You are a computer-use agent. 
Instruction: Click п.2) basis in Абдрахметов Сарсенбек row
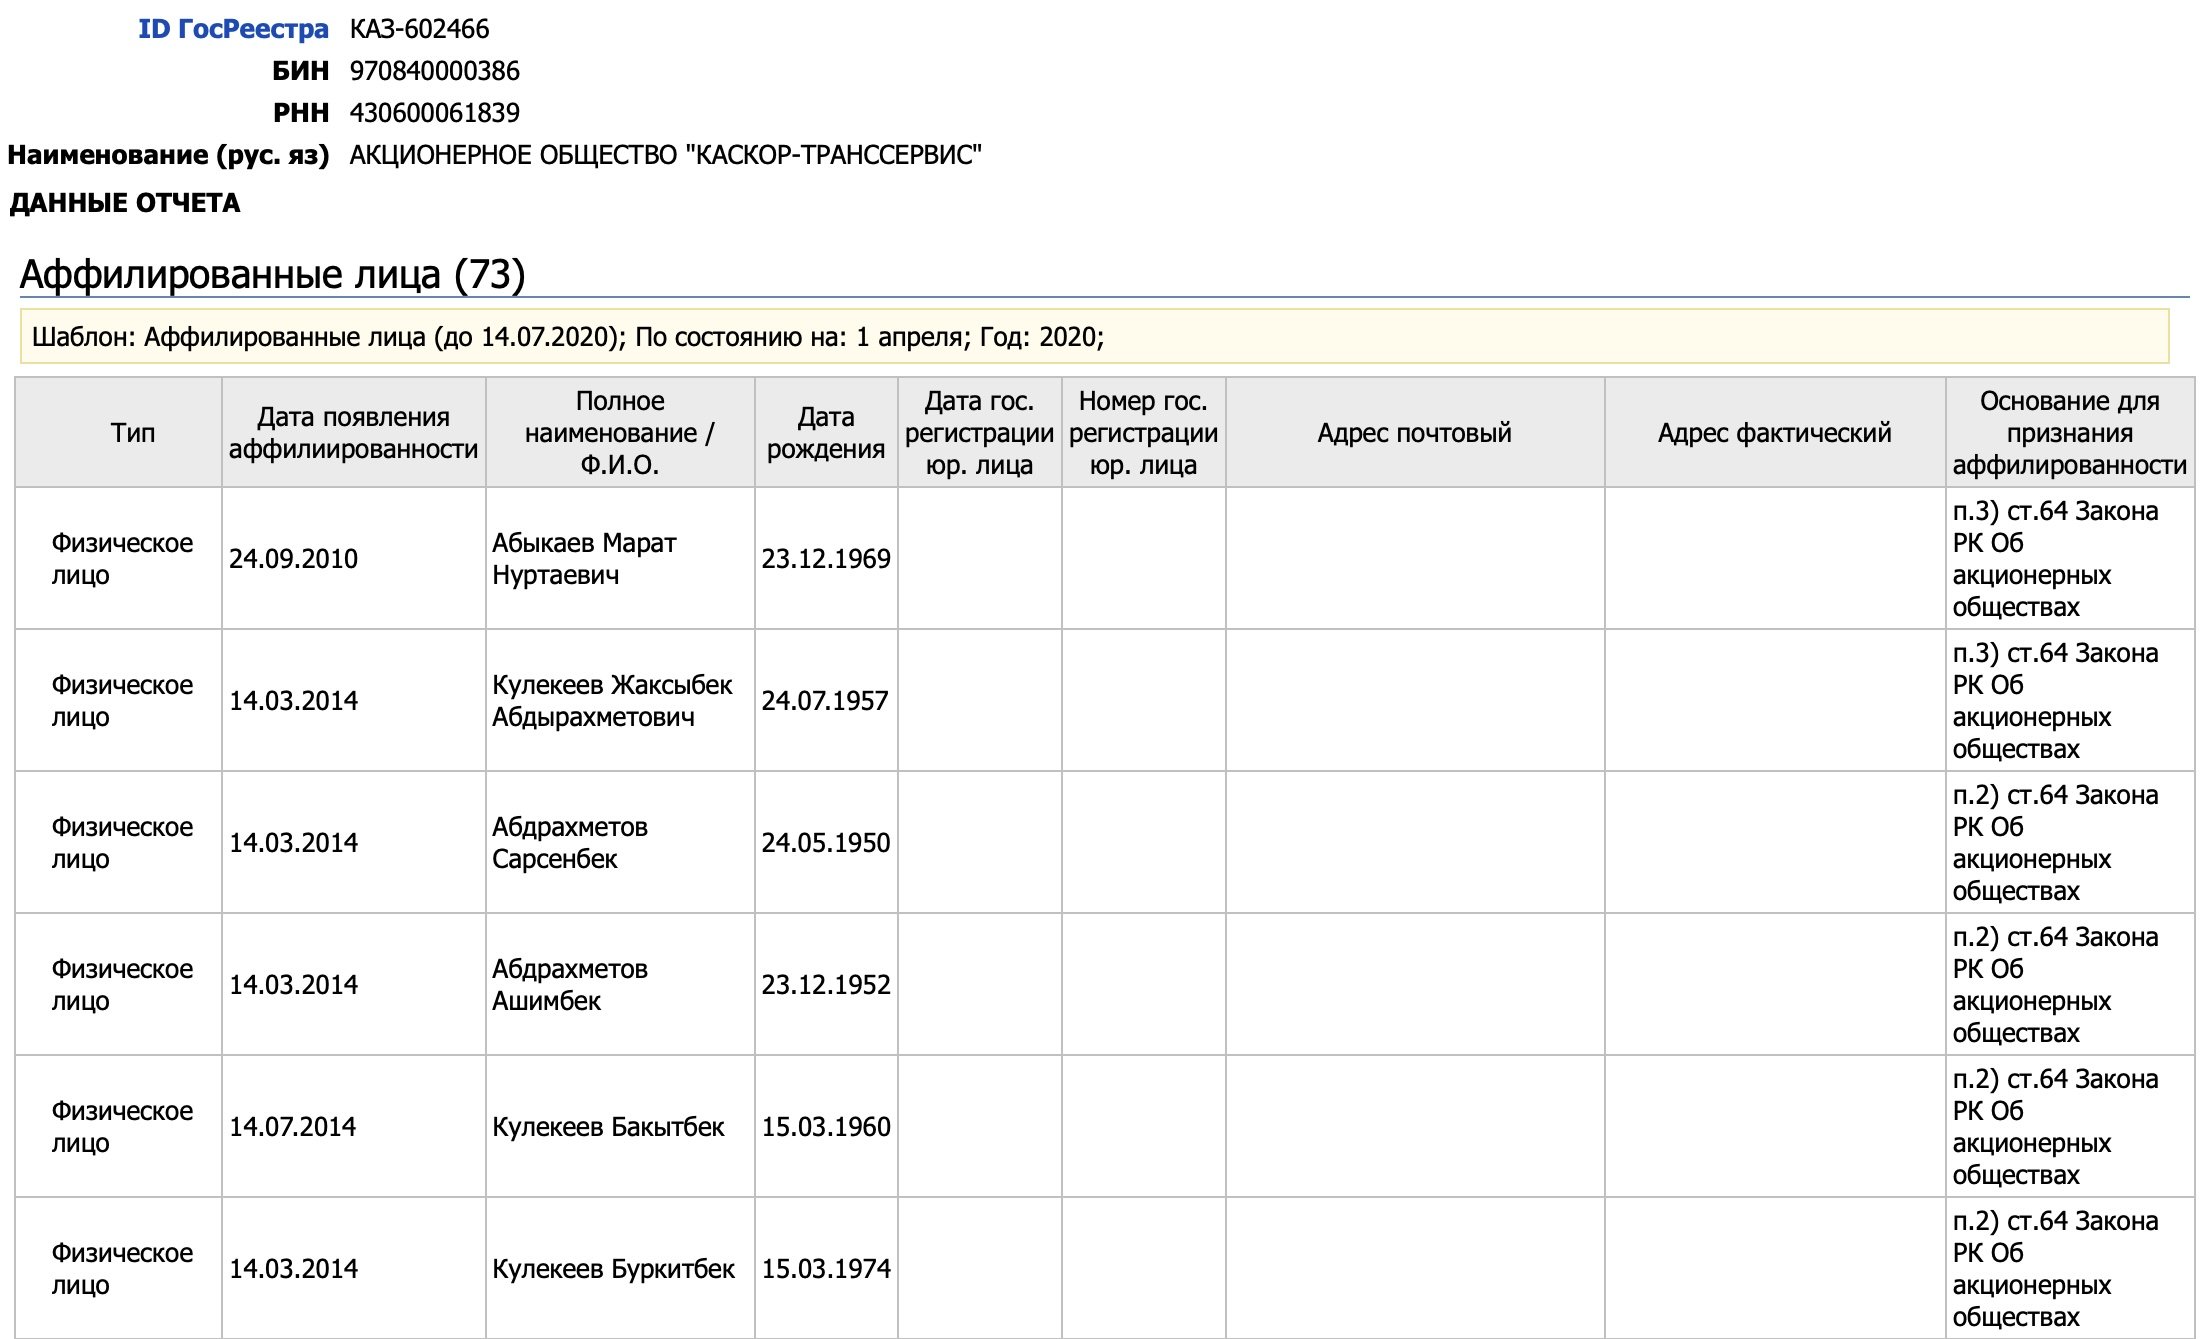[x=2055, y=843]
